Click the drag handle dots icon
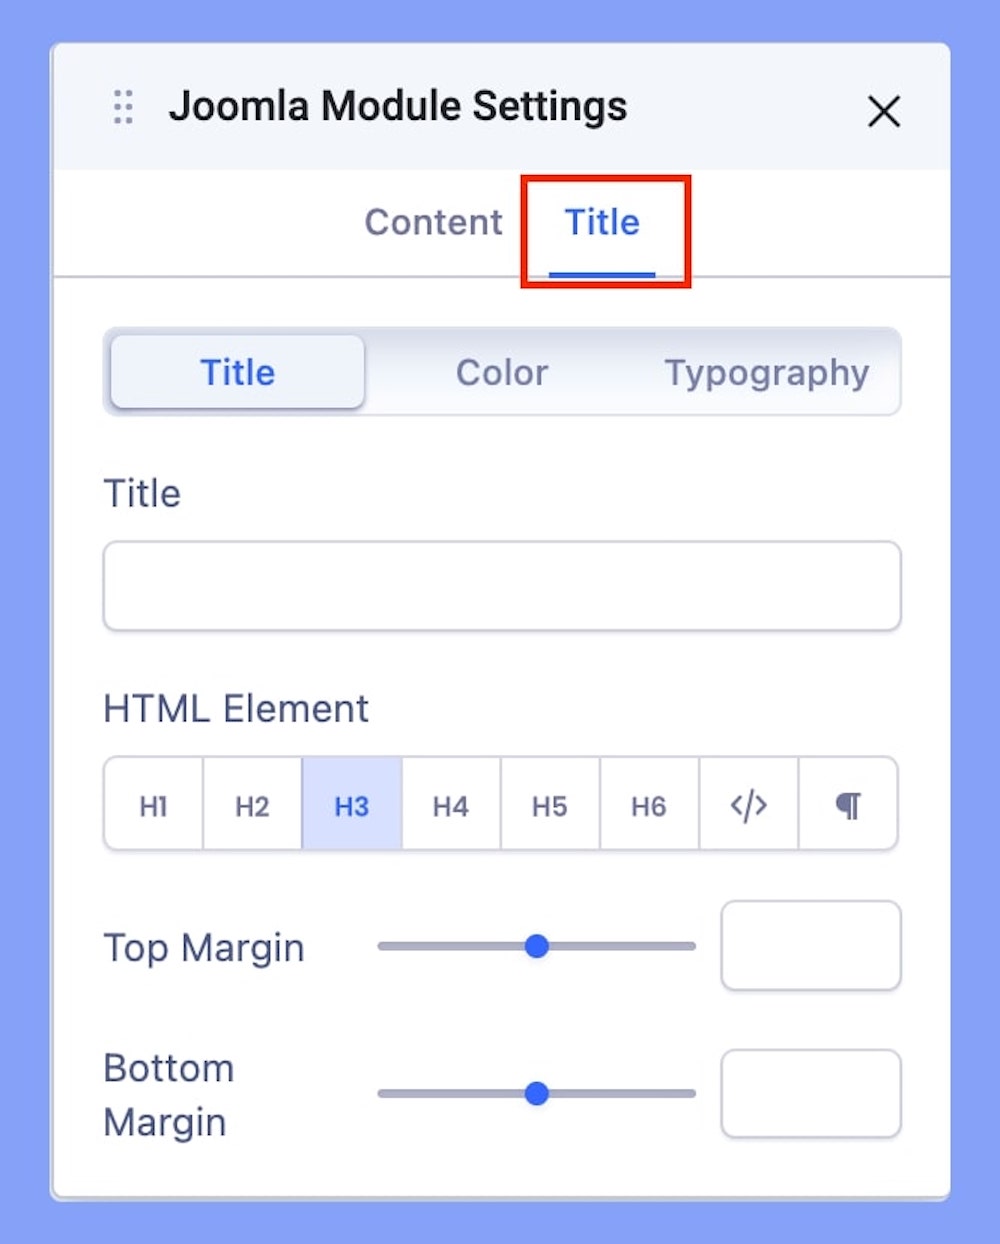Screen dimensions: 1000x1244 [123, 107]
